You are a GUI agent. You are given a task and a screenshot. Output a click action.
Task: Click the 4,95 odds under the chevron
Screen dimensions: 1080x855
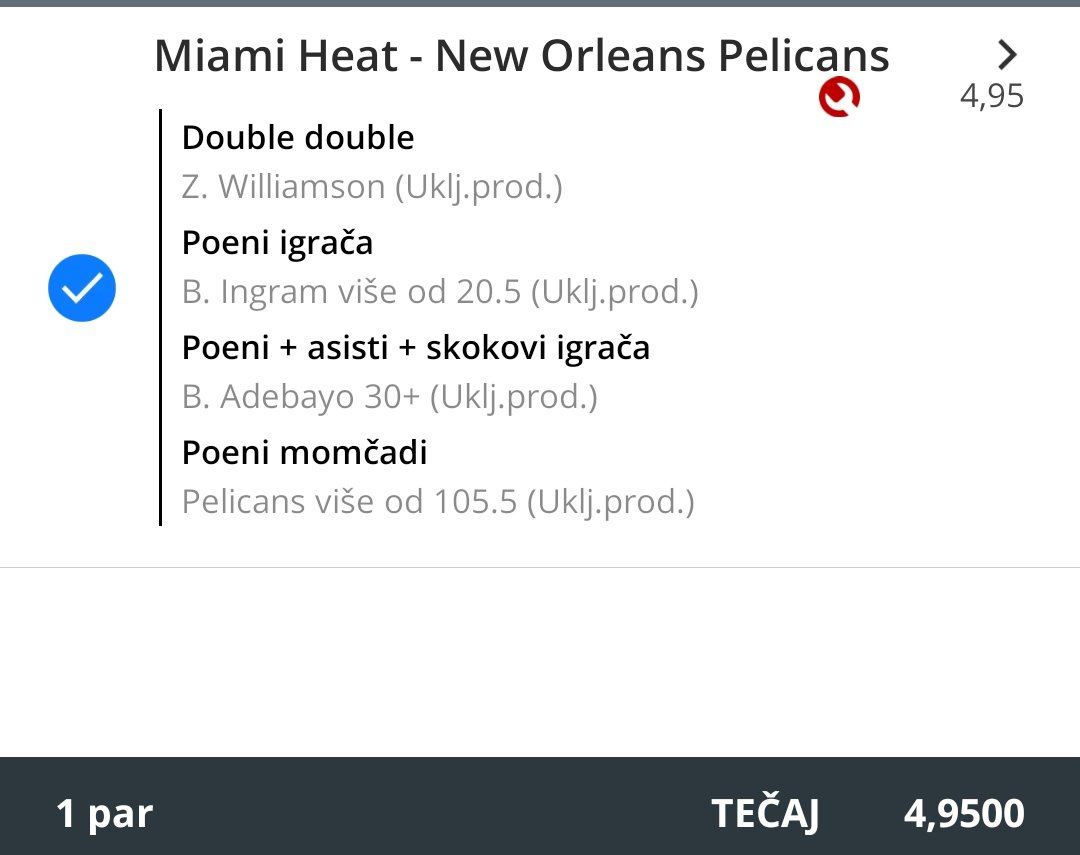tap(992, 96)
